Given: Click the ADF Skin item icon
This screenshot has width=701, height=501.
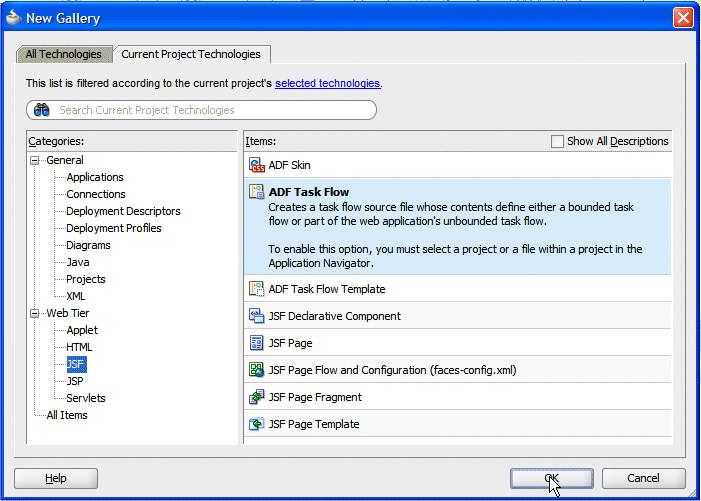Looking at the screenshot, I should (x=257, y=165).
